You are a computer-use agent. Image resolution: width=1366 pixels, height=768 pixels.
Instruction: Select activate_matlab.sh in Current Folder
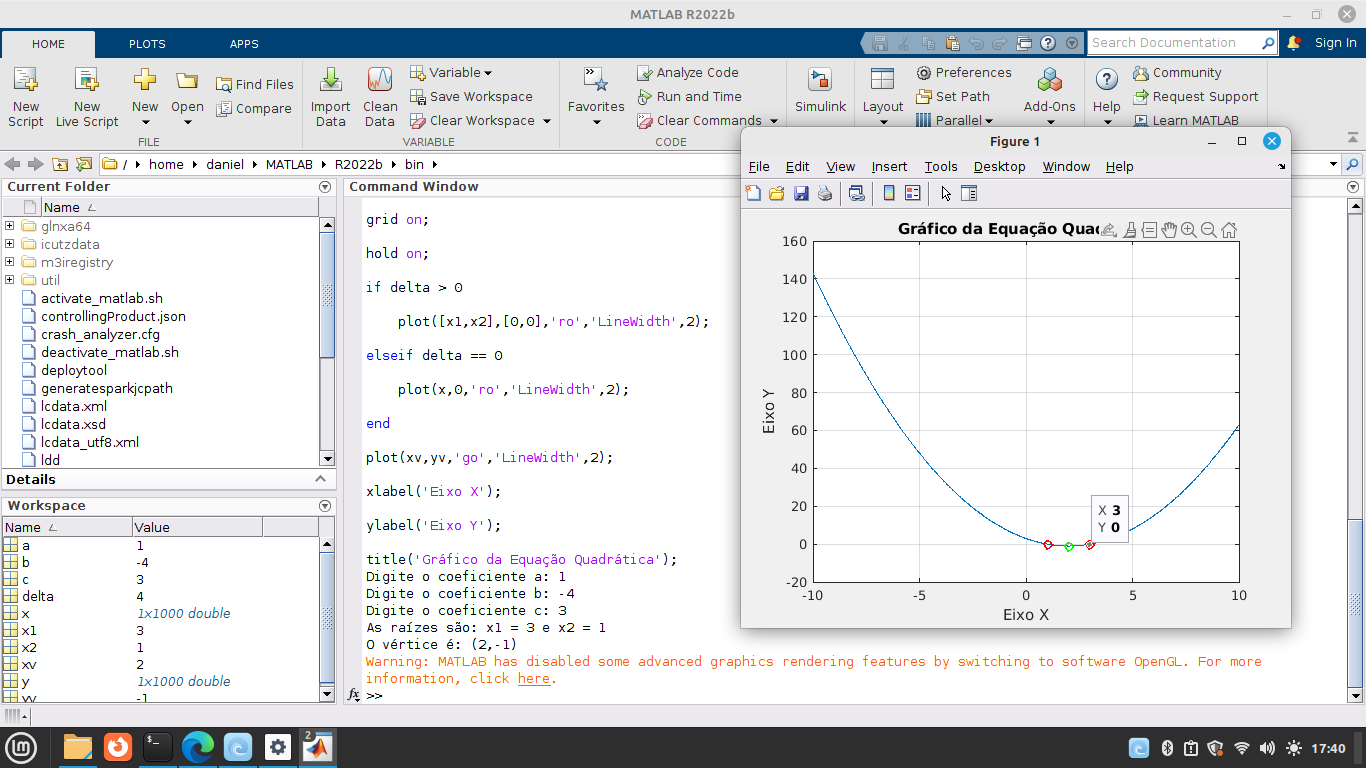pyautogui.click(x=102, y=298)
